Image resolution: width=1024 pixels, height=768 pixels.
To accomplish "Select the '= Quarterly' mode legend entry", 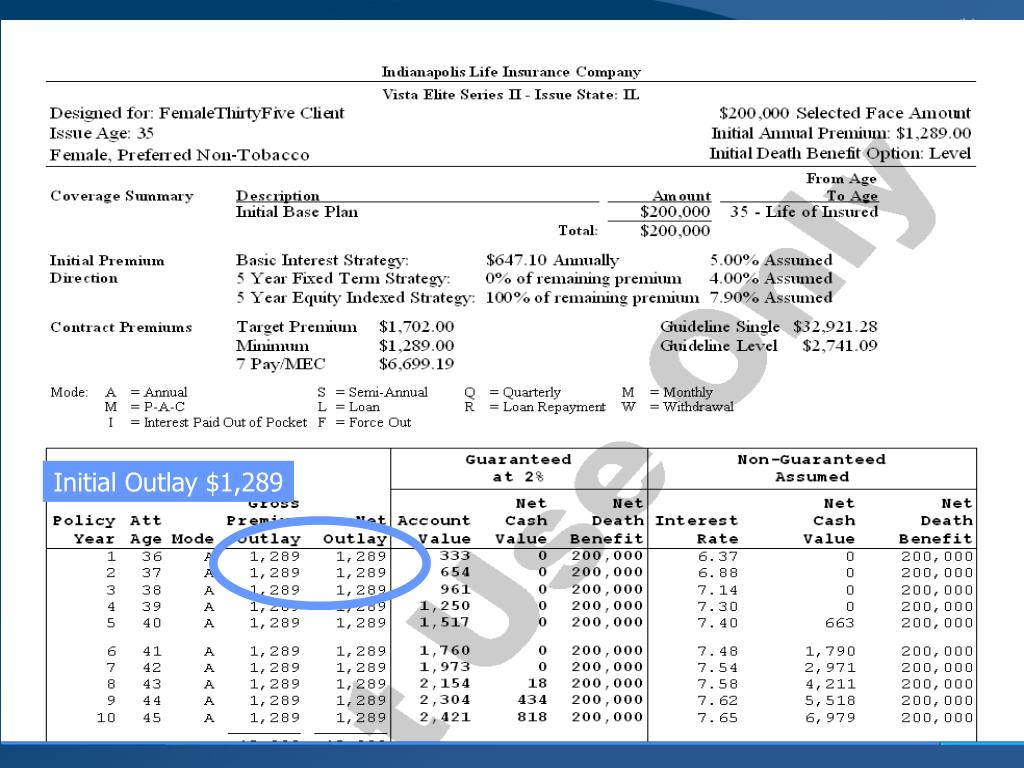I will coord(525,392).
